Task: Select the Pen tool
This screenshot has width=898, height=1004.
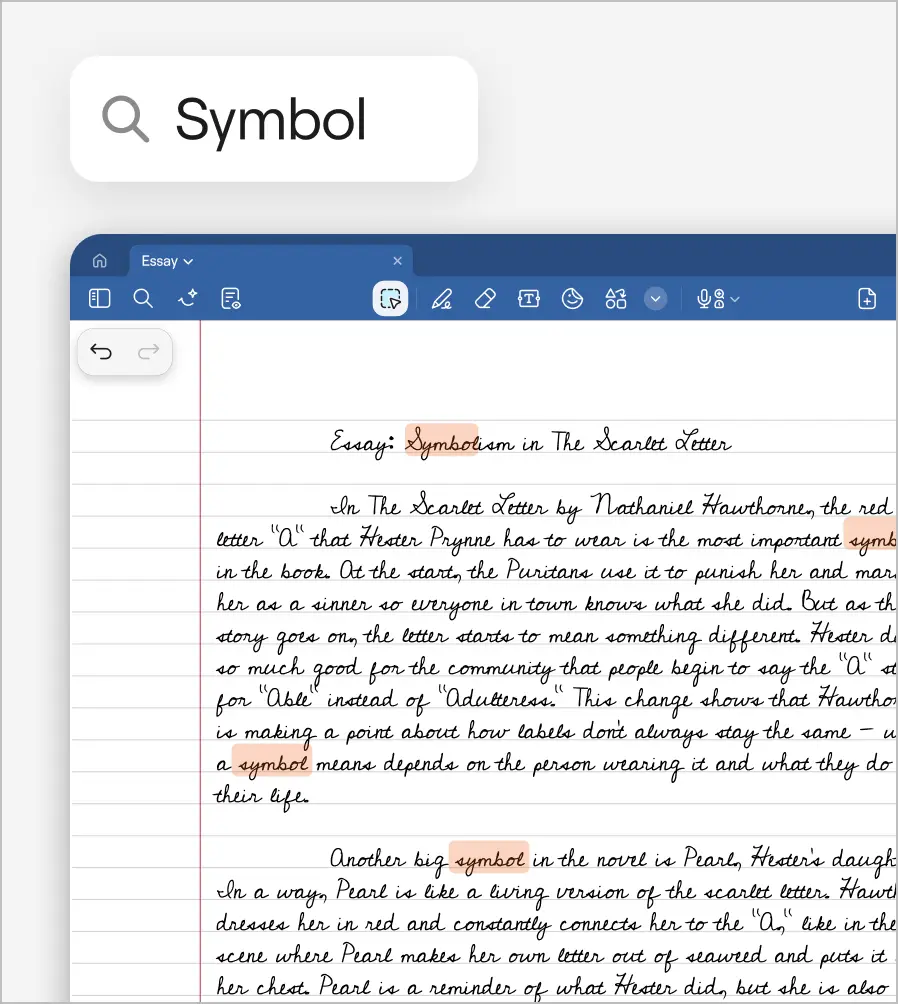Action: click(x=442, y=298)
